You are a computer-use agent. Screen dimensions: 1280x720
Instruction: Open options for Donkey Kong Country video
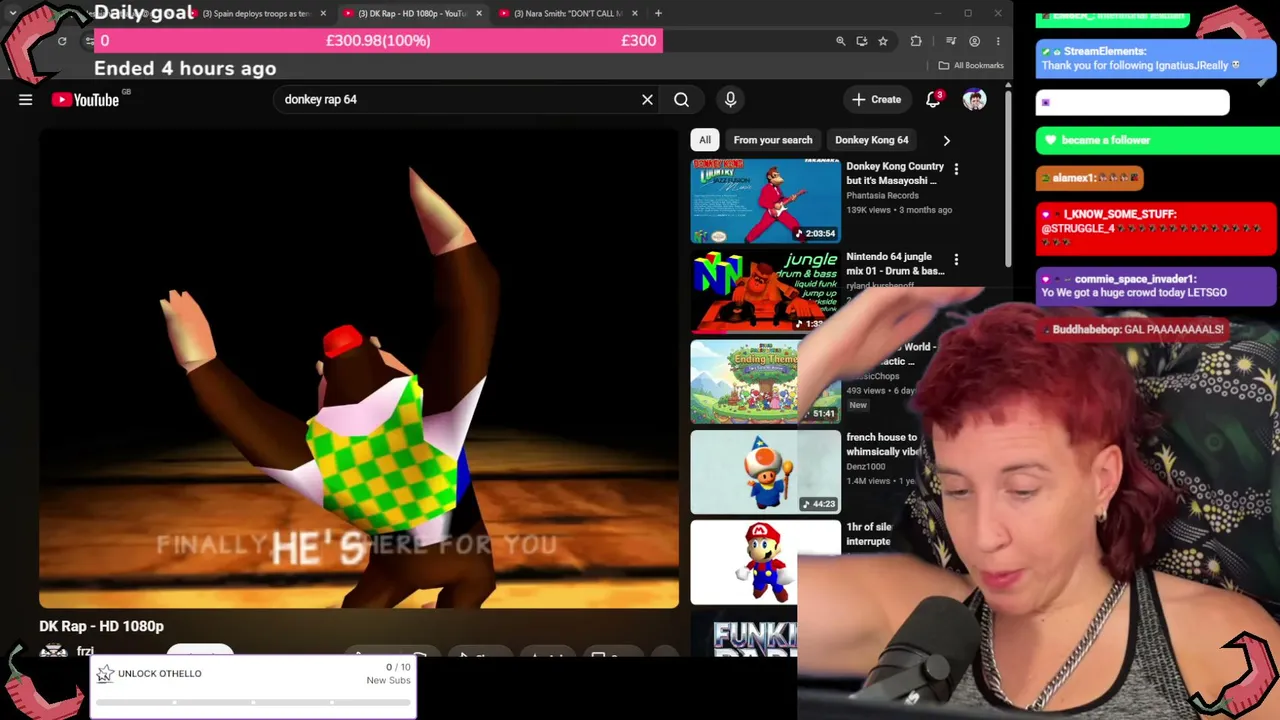(x=956, y=169)
